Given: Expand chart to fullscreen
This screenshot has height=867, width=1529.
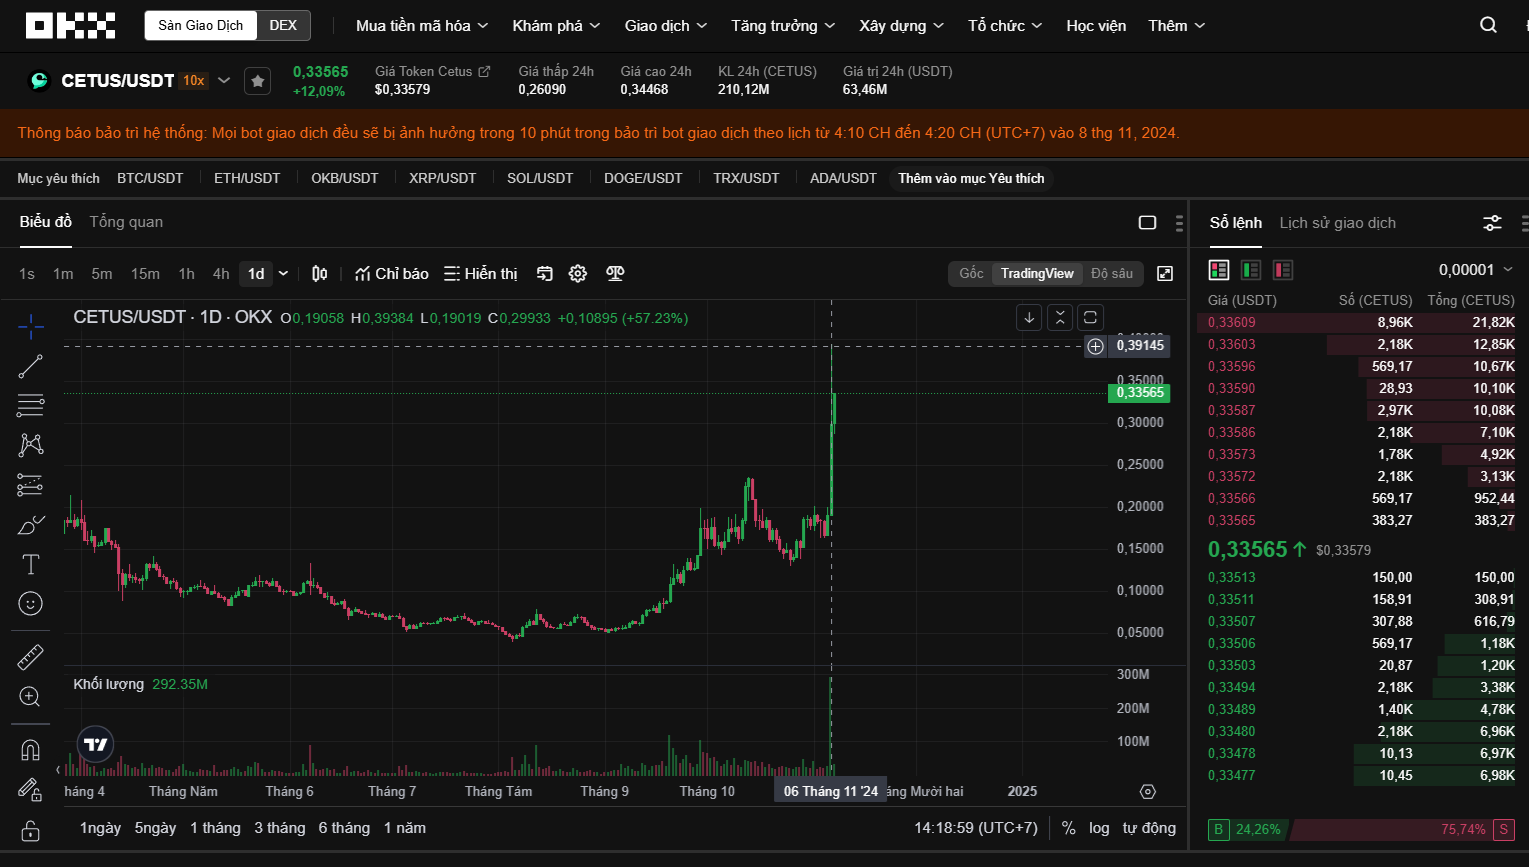Looking at the screenshot, I should [x=1165, y=274].
